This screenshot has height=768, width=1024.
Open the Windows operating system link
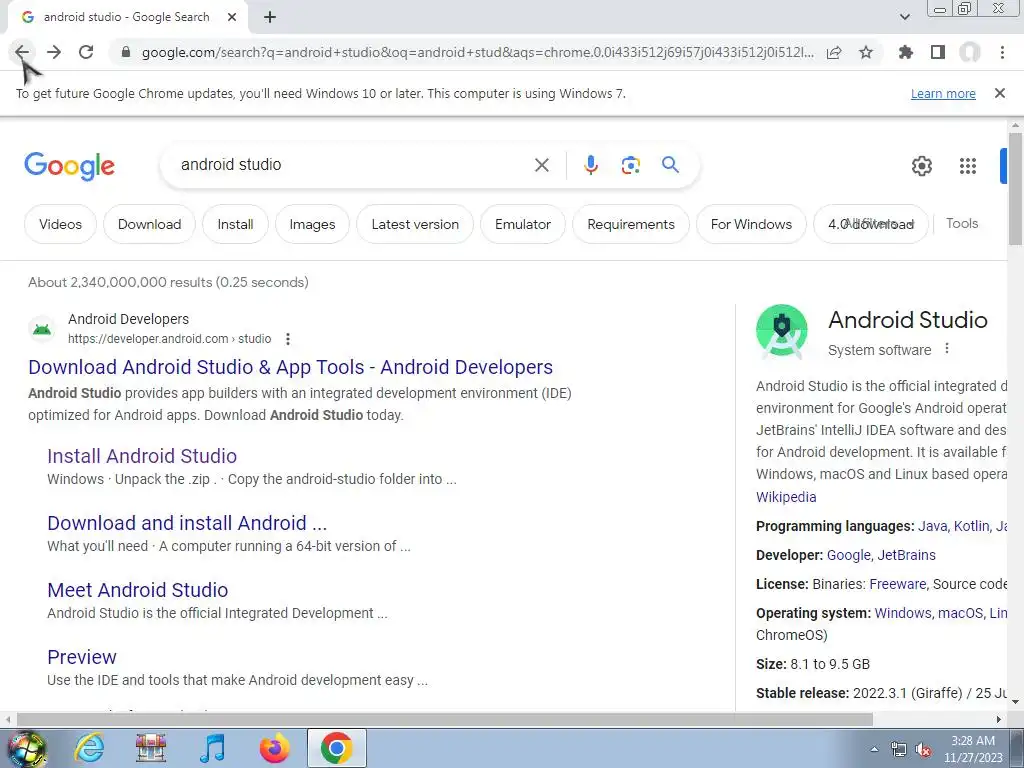[903, 613]
